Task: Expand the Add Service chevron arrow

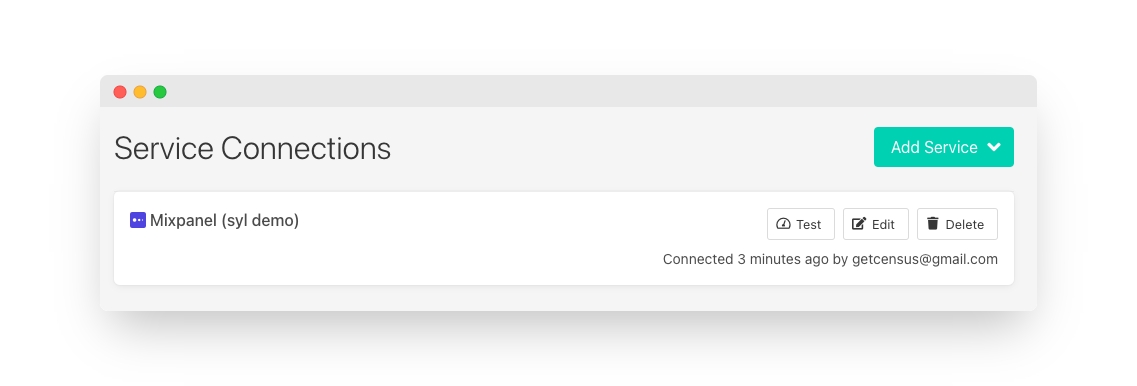Action: 993,147
